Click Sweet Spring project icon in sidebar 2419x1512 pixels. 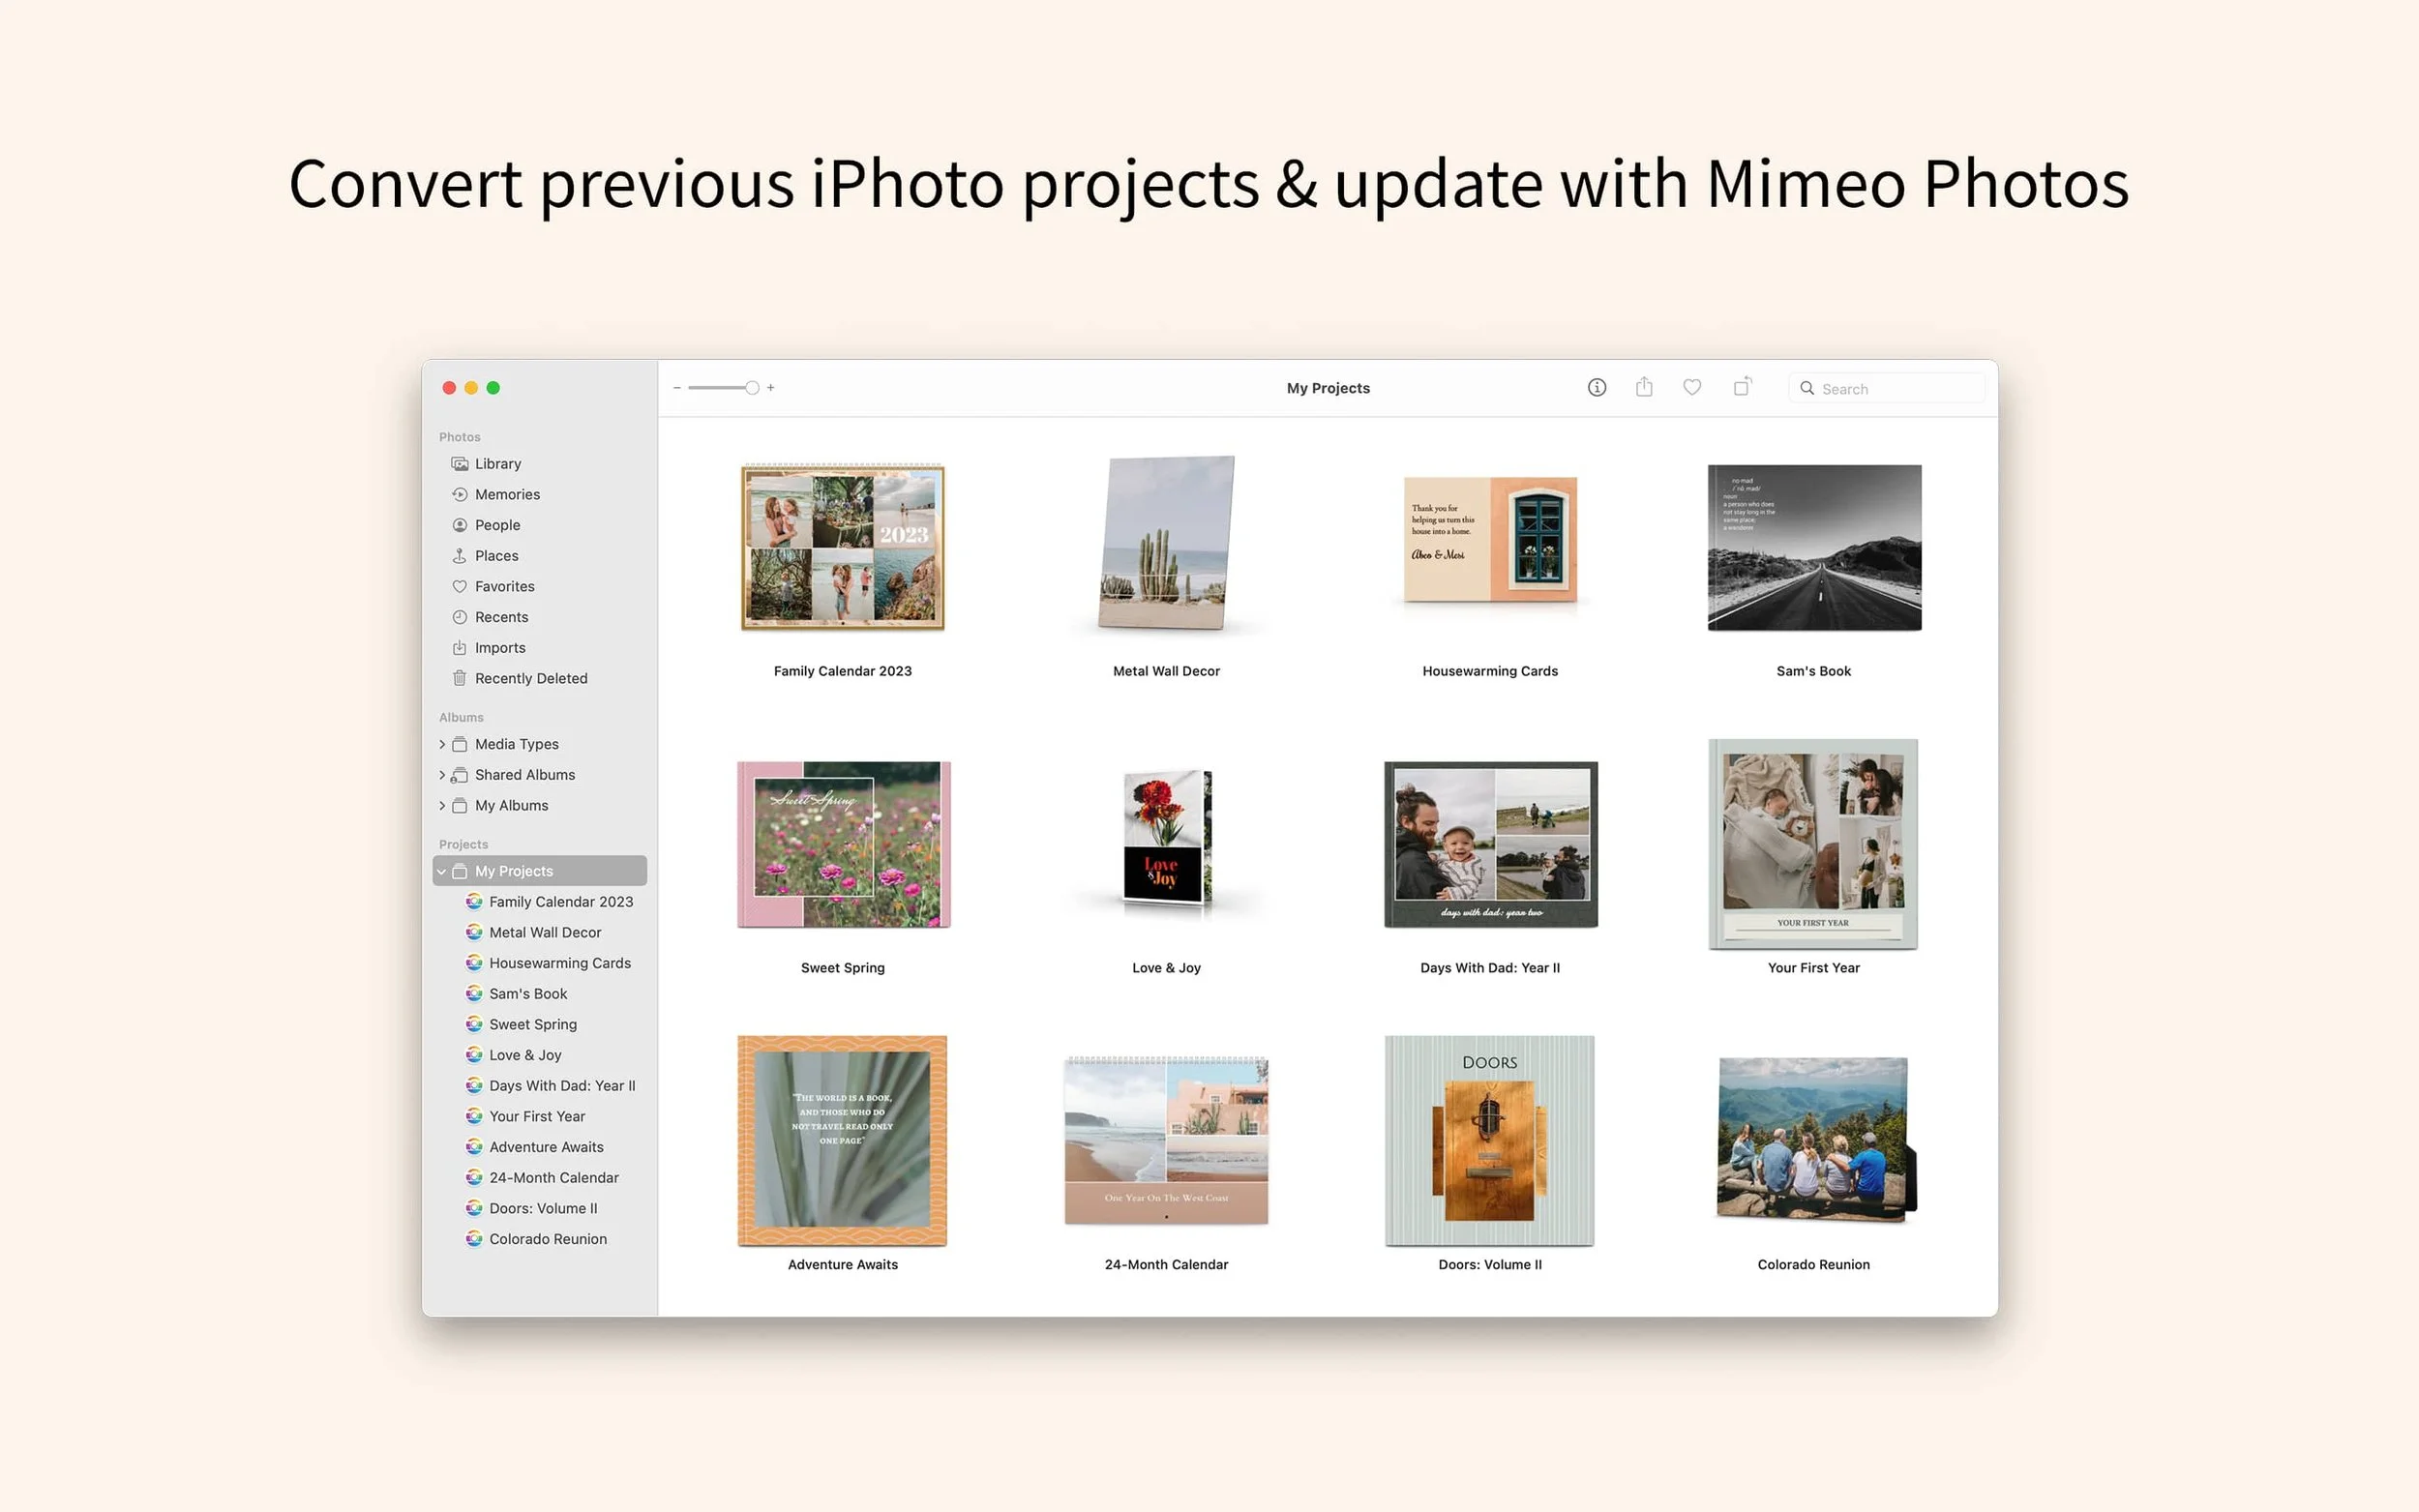click(474, 1024)
